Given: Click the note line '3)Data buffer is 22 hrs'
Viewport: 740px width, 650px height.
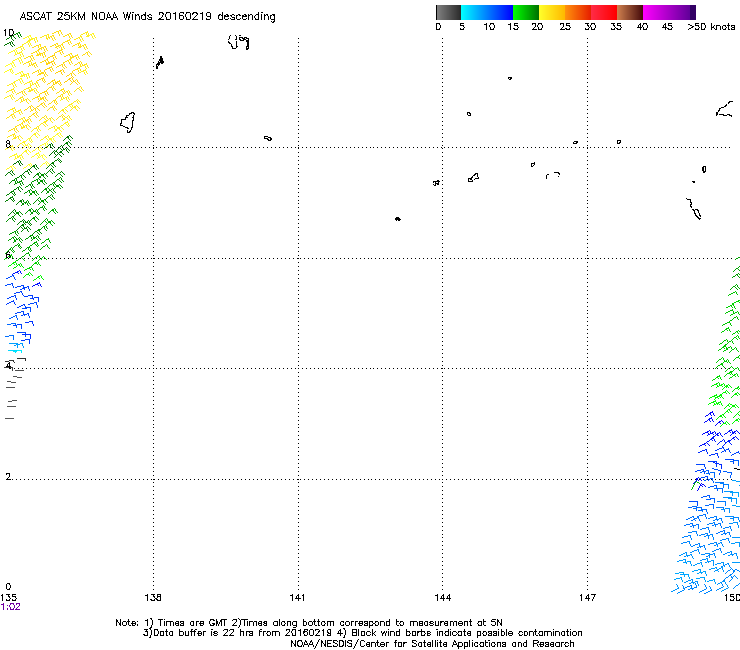Looking at the screenshot, I should (x=362, y=633).
